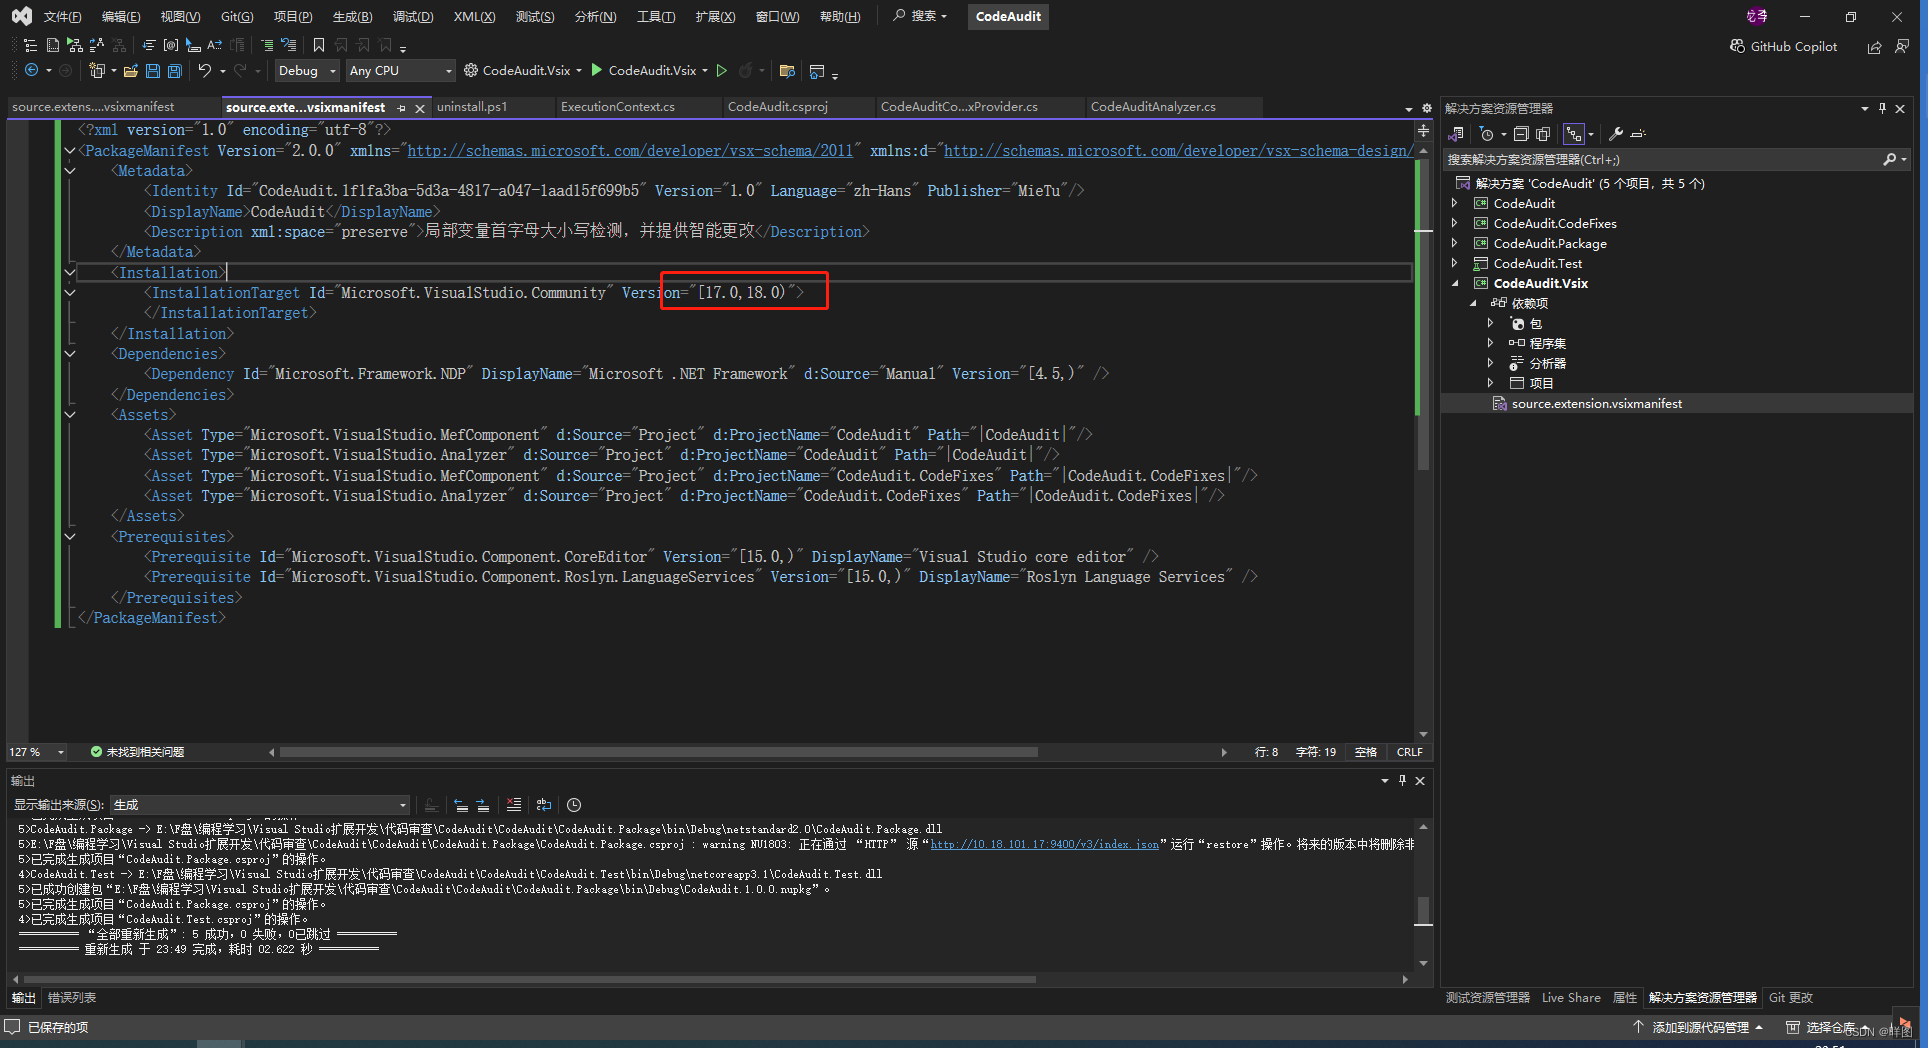Viewport: 1928px width, 1048px height.
Task: Click the Output timestamp clock icon
Action: click(574, 805)
